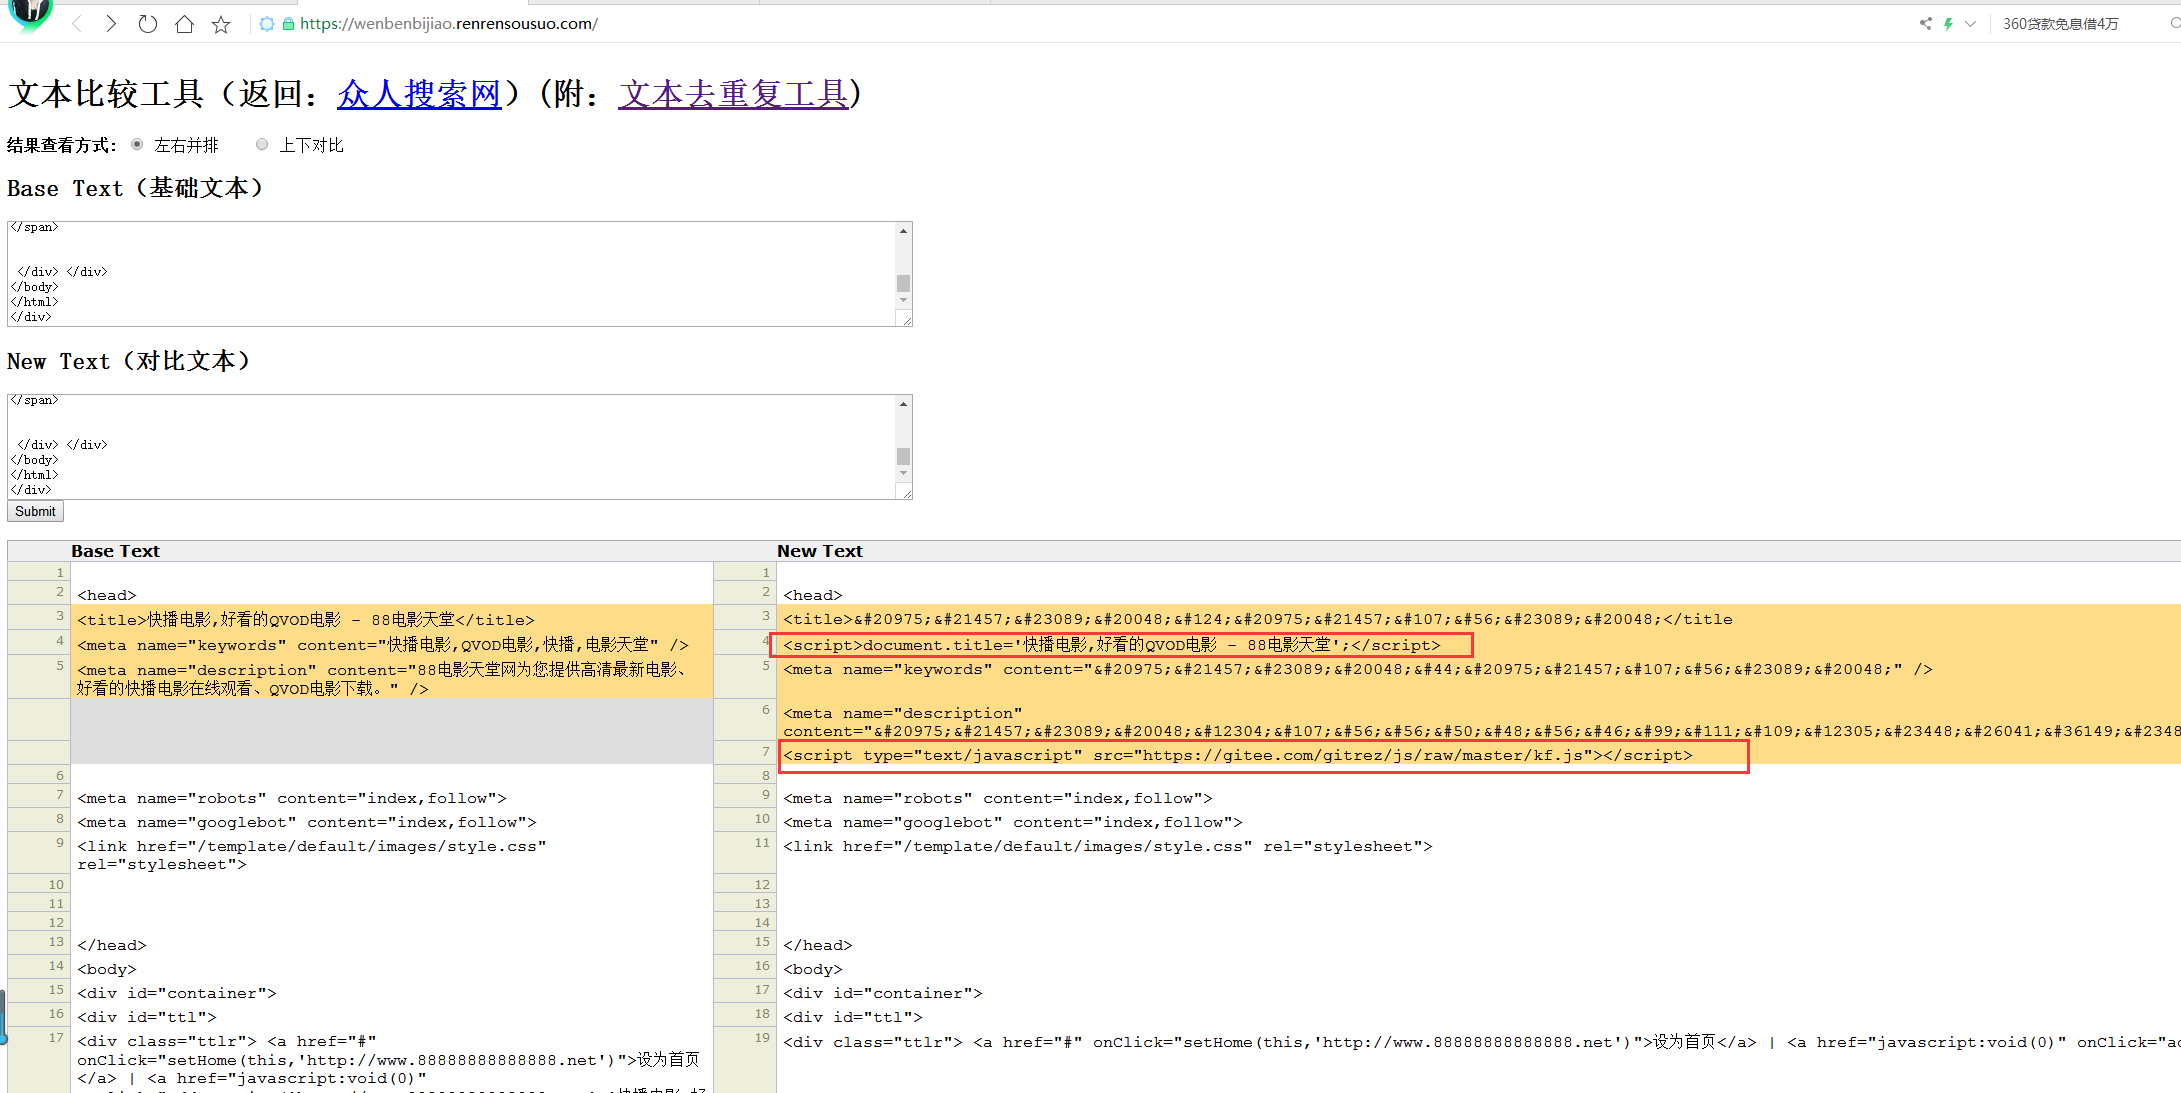Click Base Text div class="ttlr" line 17
This screenshot has height=1093, width=2181.
point(389,1060)
